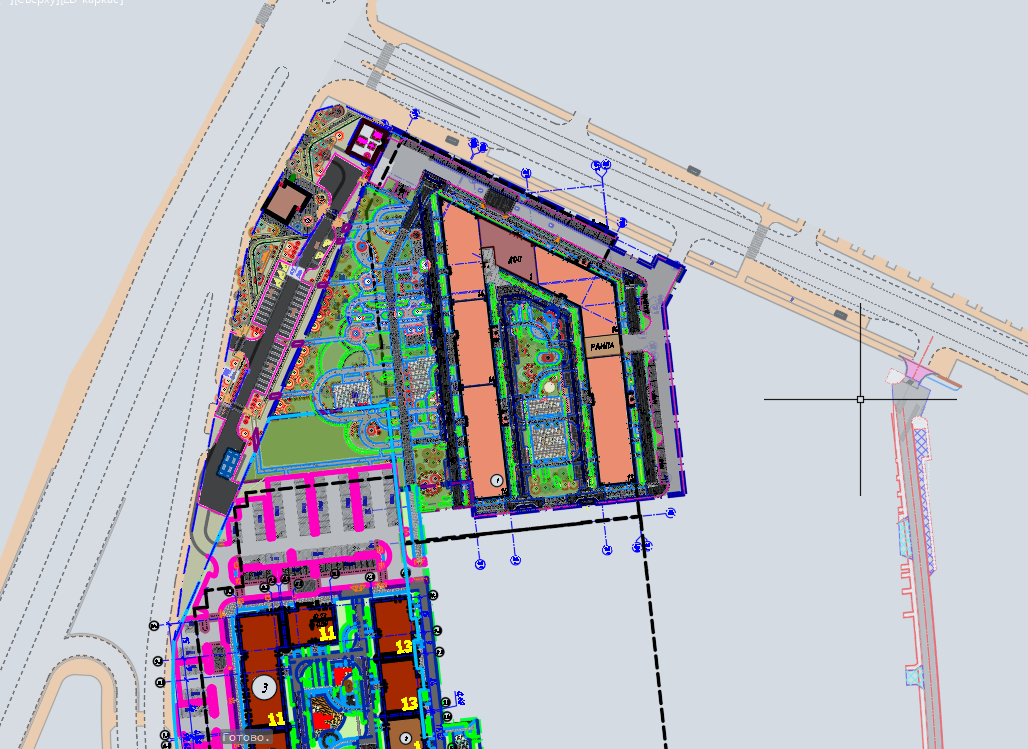Select the lower yellow 13 label
The image size is (1028, 749).
[409, 703]
